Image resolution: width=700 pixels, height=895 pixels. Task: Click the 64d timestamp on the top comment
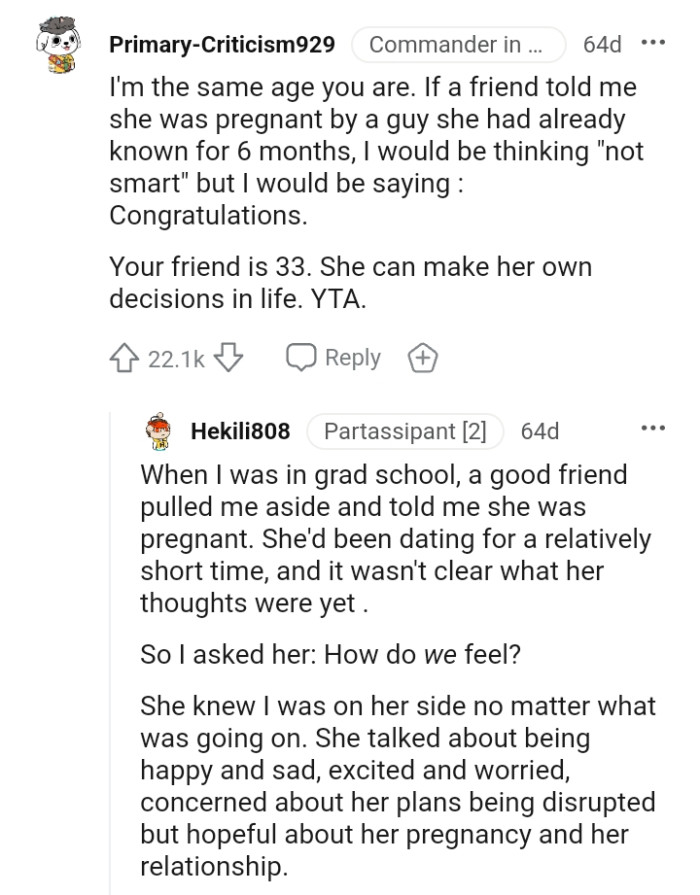click(600, 43)
